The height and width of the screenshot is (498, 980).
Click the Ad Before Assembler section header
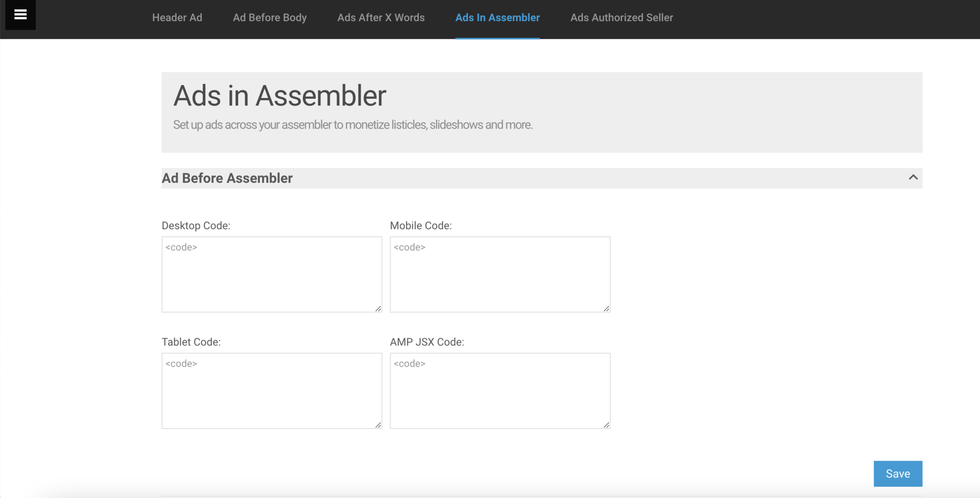point(228,178)
